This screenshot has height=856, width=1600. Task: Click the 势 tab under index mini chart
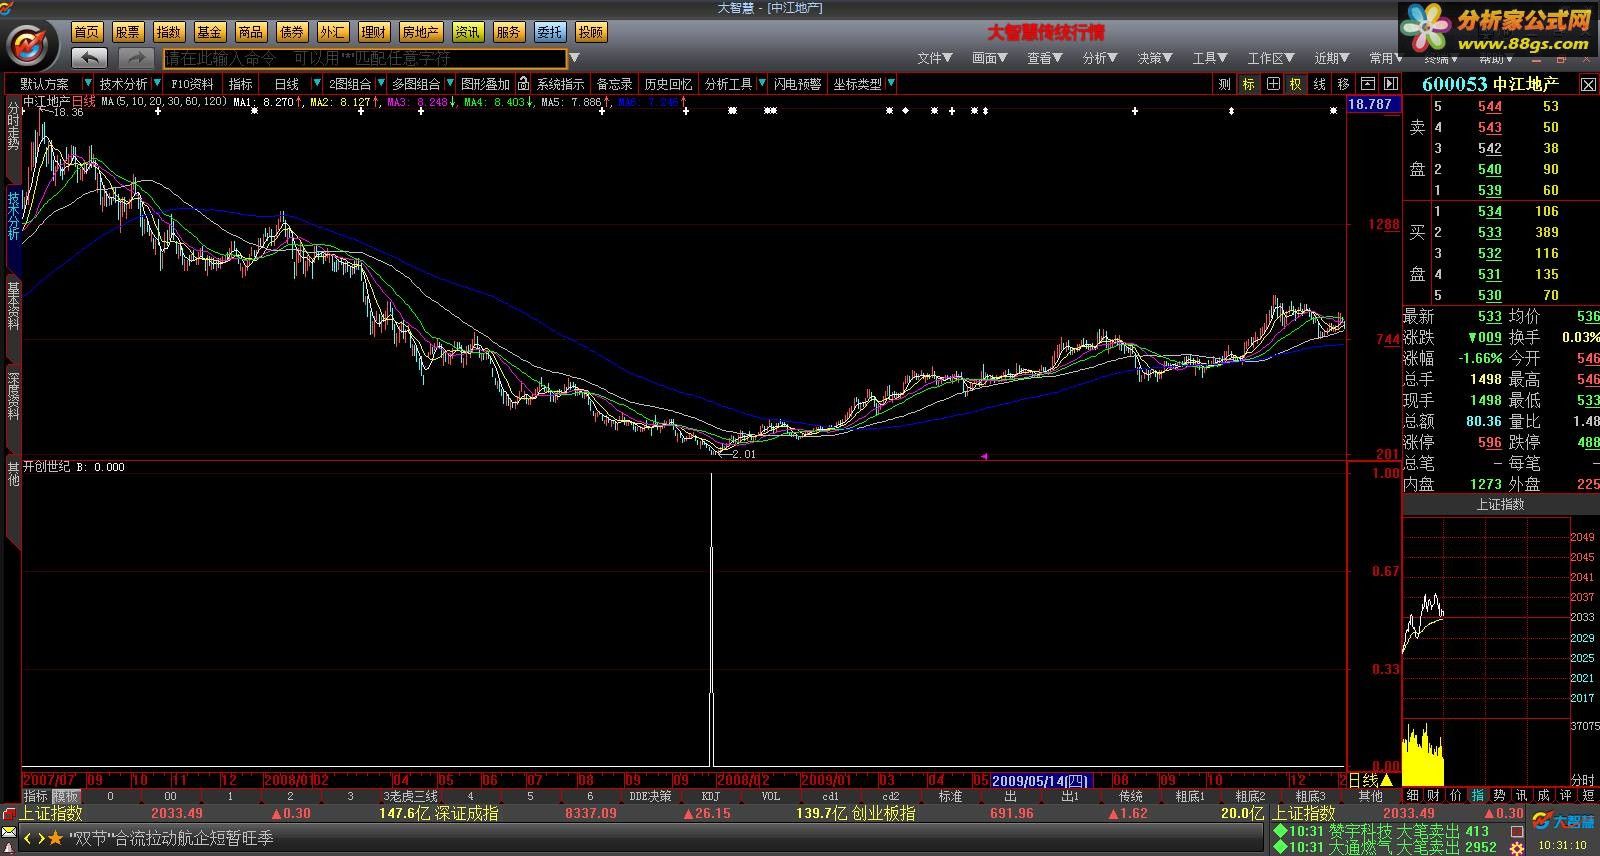[x=1499, y=795]
